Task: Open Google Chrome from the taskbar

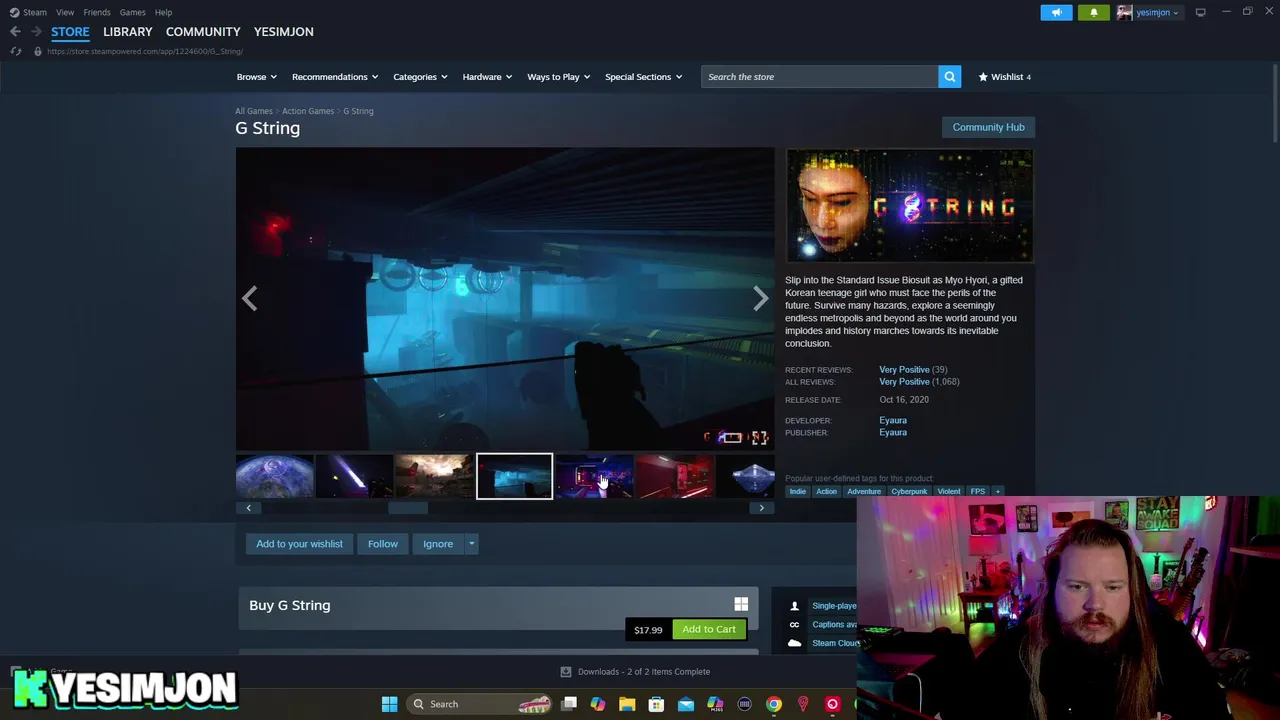Action: [x=773, y=704]
